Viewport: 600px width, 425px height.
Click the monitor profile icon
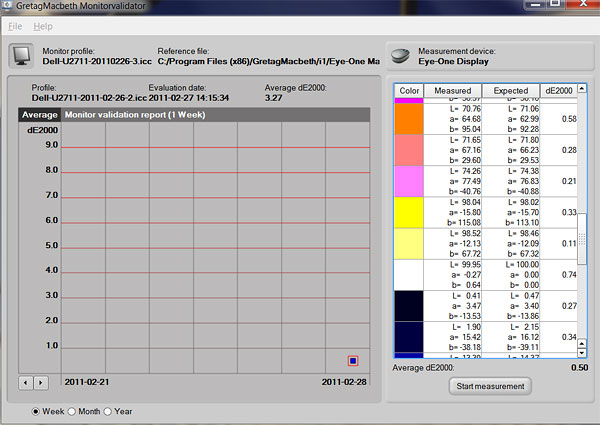(x=21, y=56)
